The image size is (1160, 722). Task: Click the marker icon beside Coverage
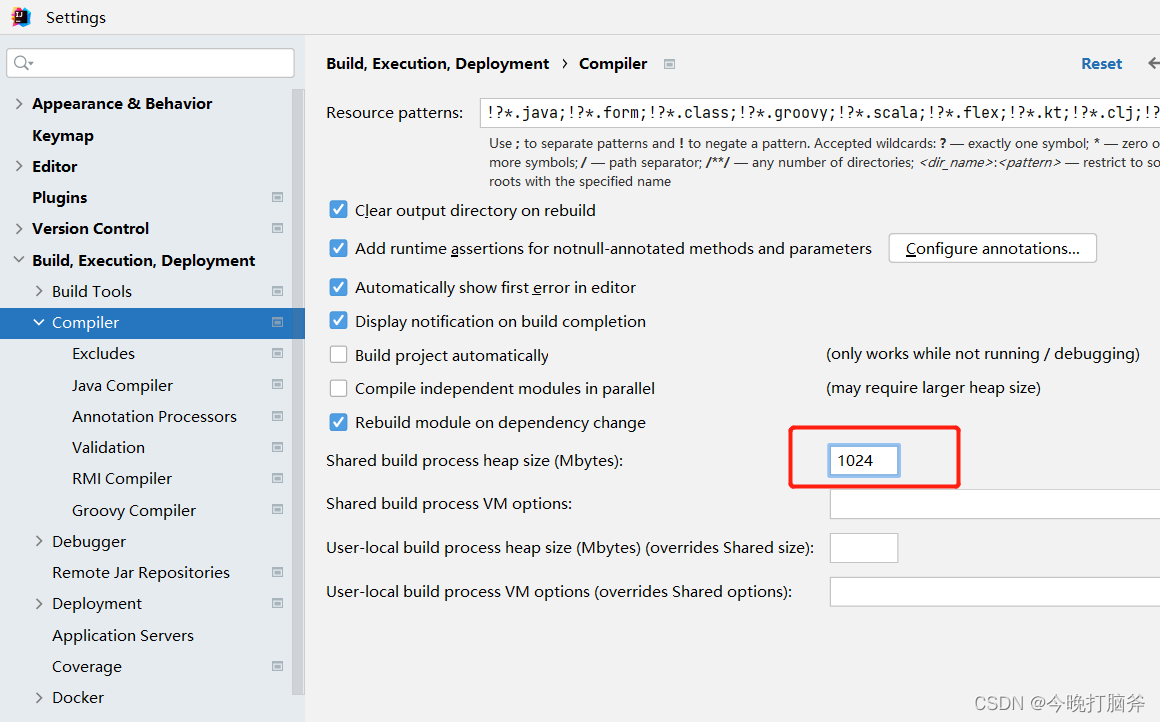pyautogui.click(x=277, y=666)
